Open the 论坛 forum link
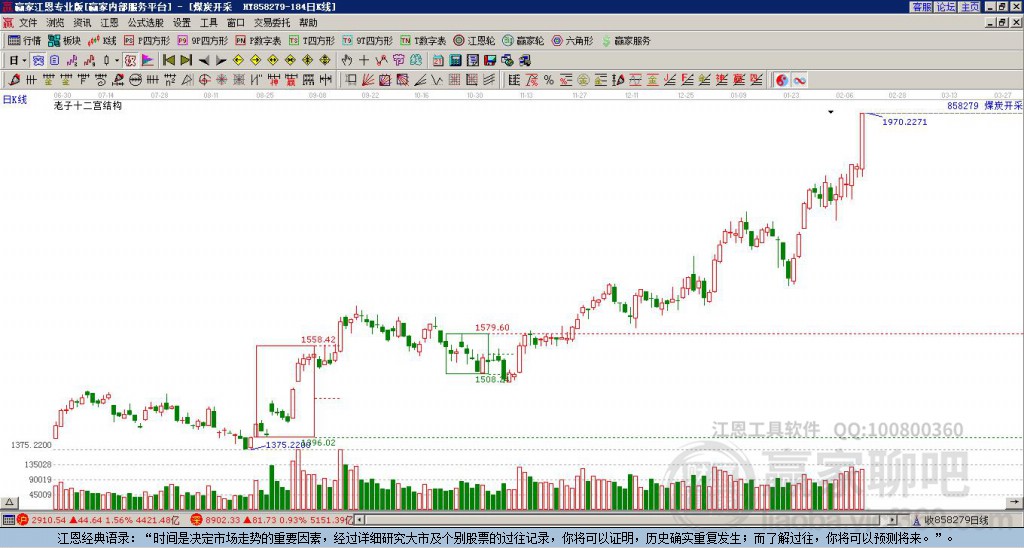 945,7
